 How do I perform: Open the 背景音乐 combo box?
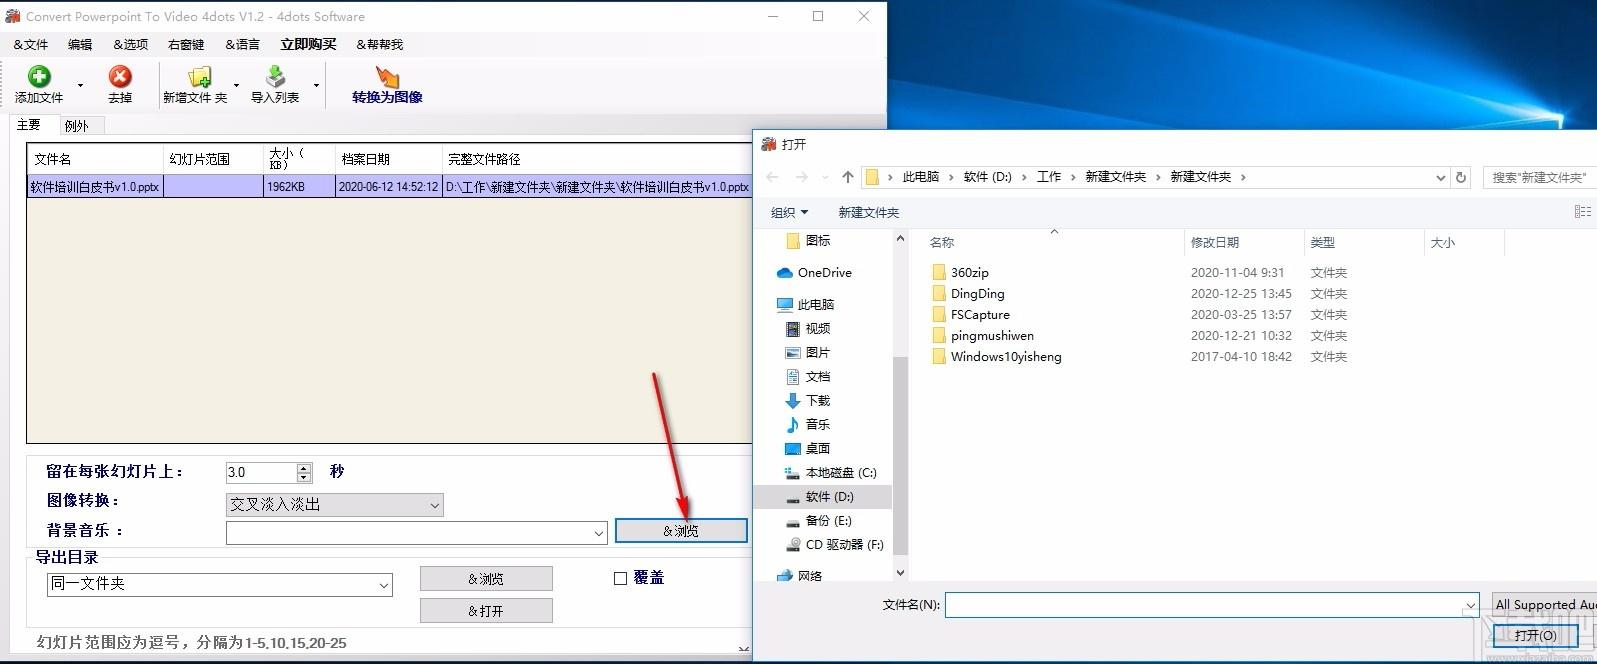417,533
